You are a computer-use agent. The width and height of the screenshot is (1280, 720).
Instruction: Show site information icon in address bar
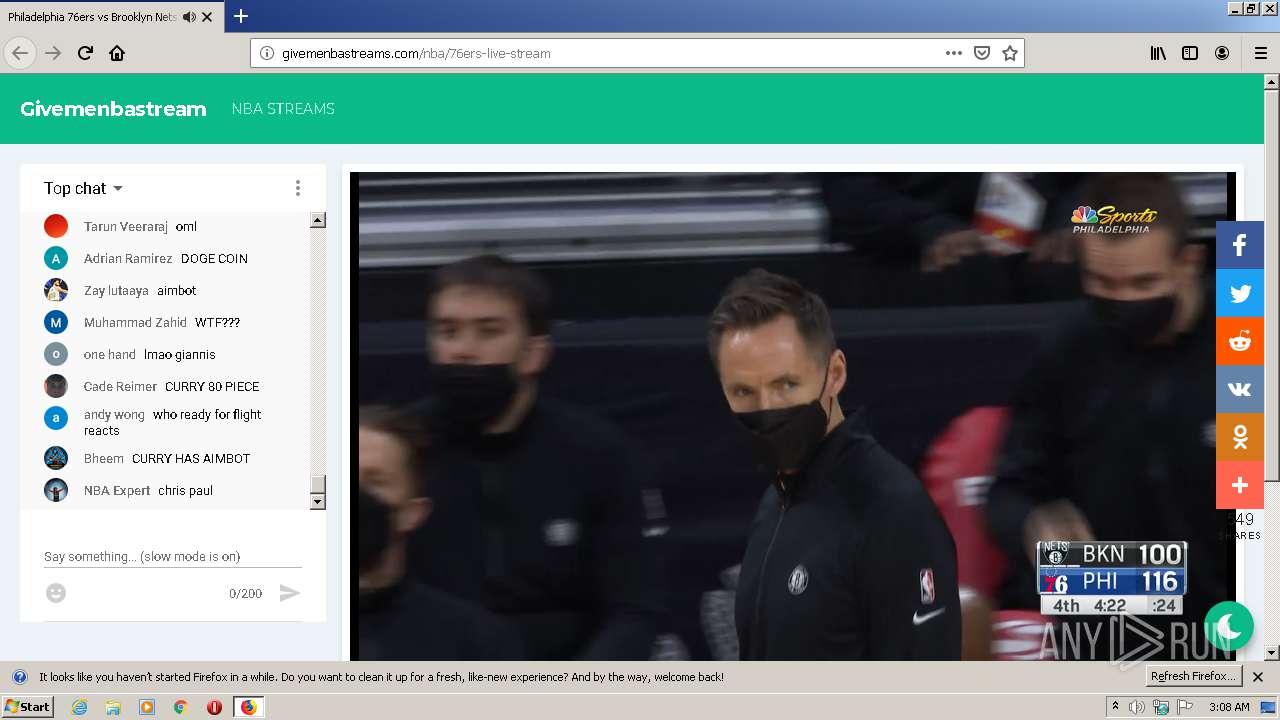pos(267,53)
